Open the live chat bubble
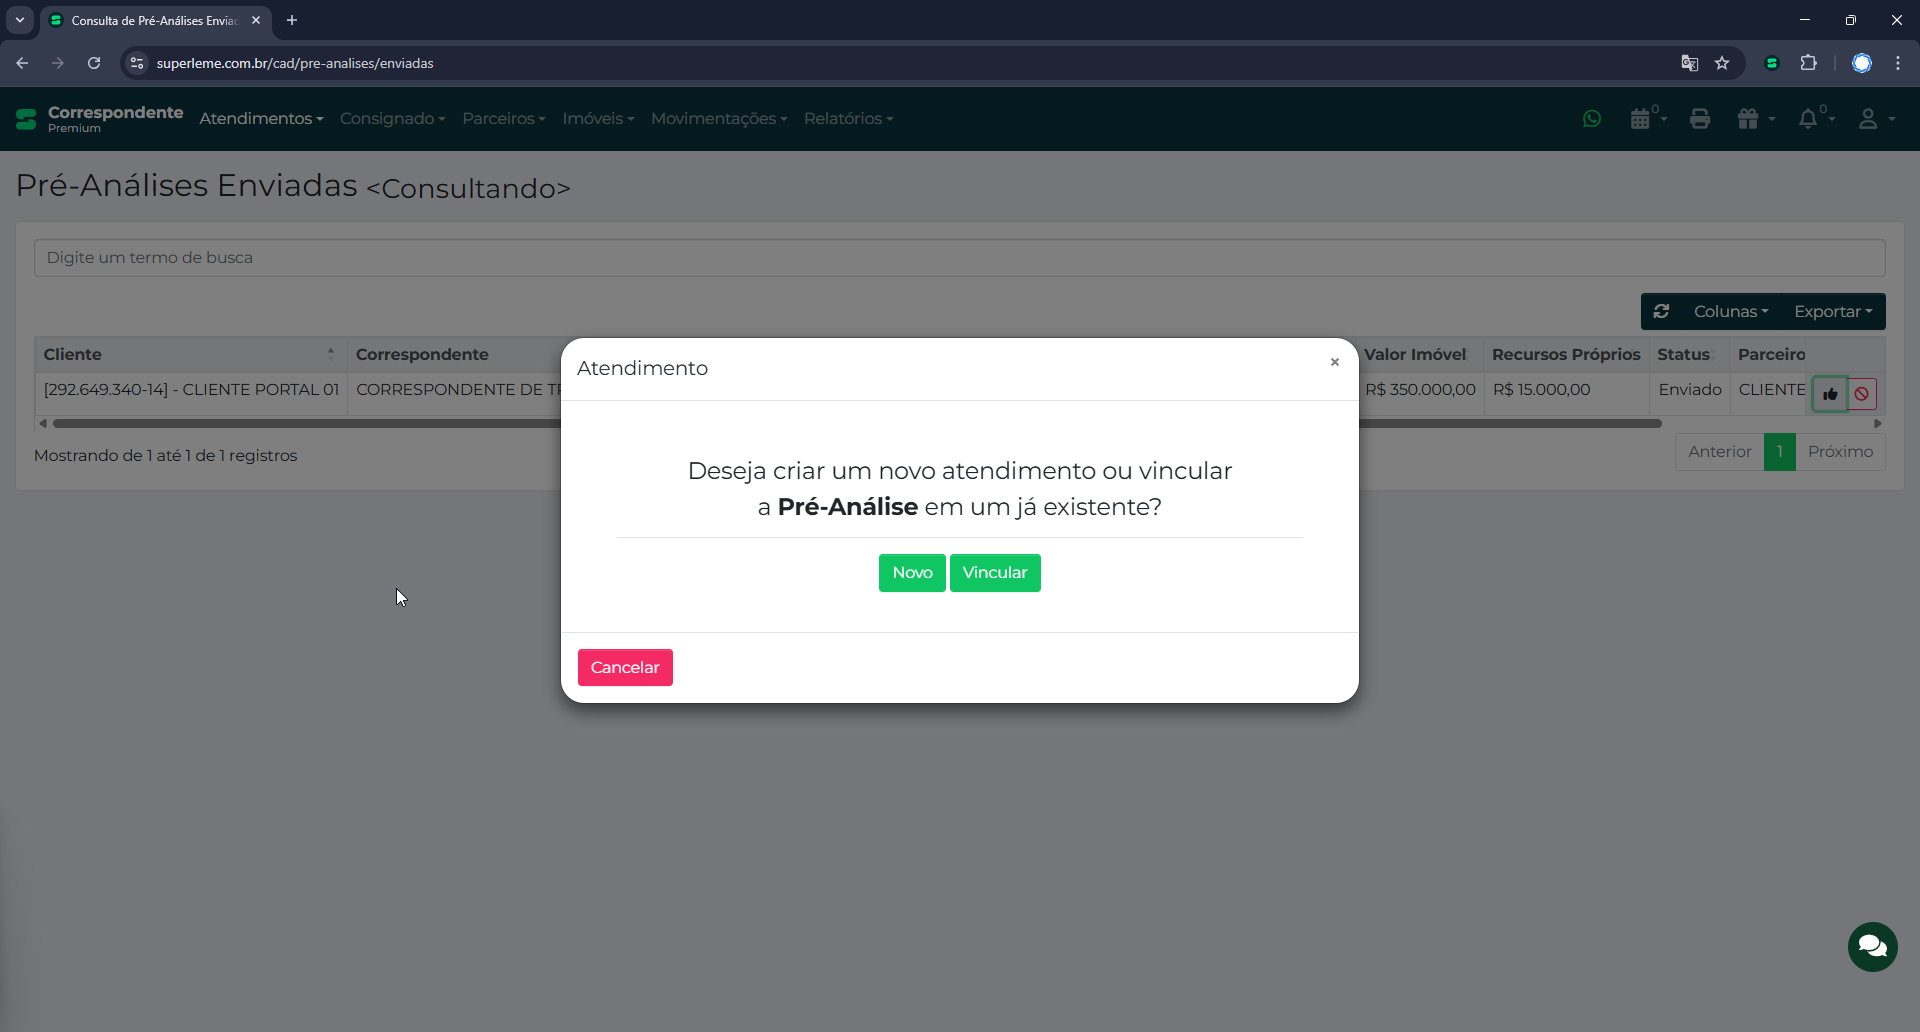The image size is (1920, 1032). point(1872,946)
